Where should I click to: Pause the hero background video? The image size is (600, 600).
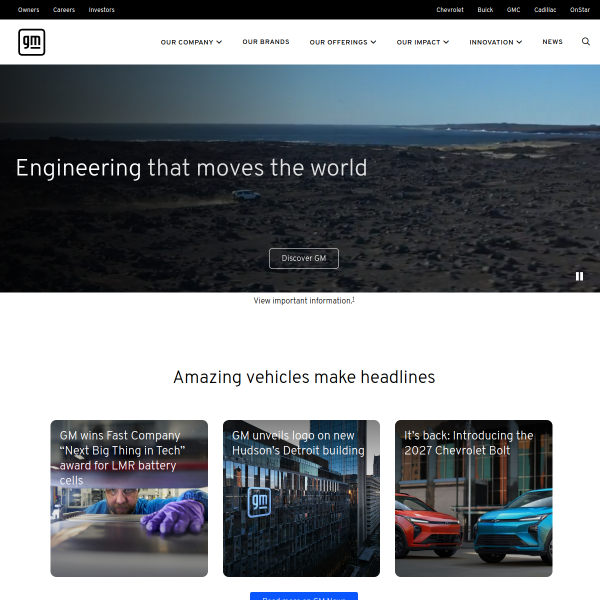pyautogui.click(x=579, y=276)
